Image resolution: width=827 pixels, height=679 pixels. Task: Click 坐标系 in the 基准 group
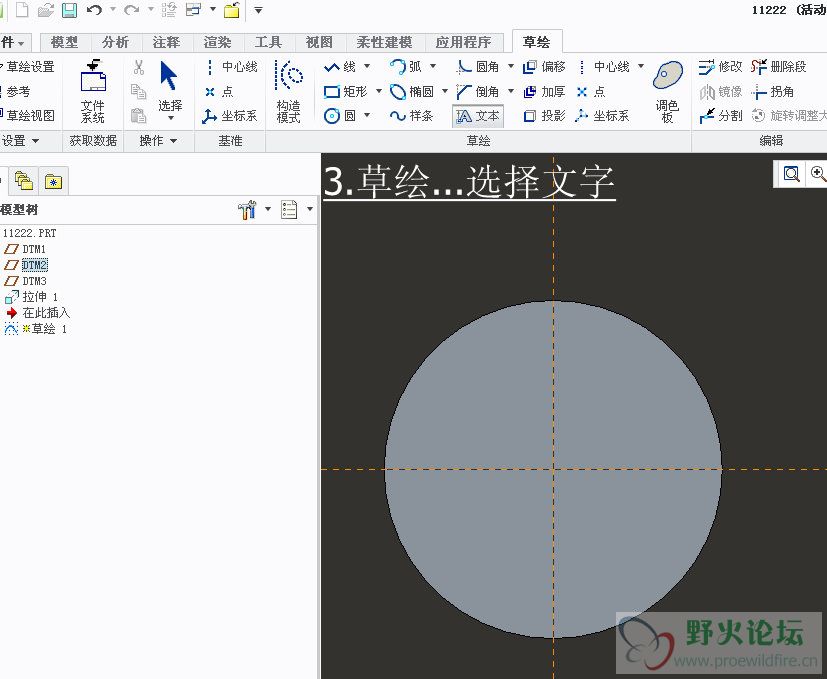pos(230,116)
